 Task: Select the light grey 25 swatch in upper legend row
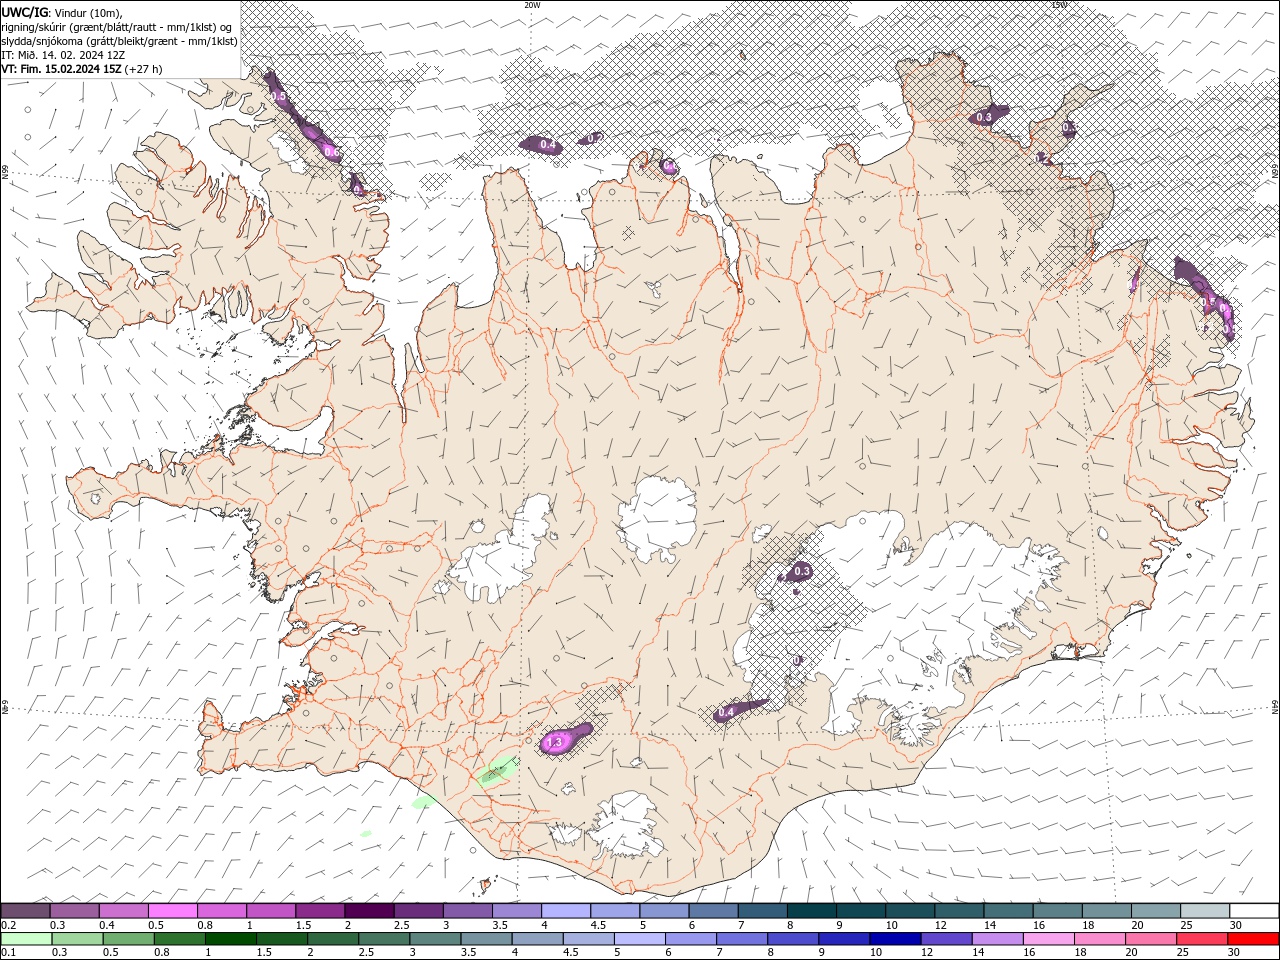click(1205, 911)
